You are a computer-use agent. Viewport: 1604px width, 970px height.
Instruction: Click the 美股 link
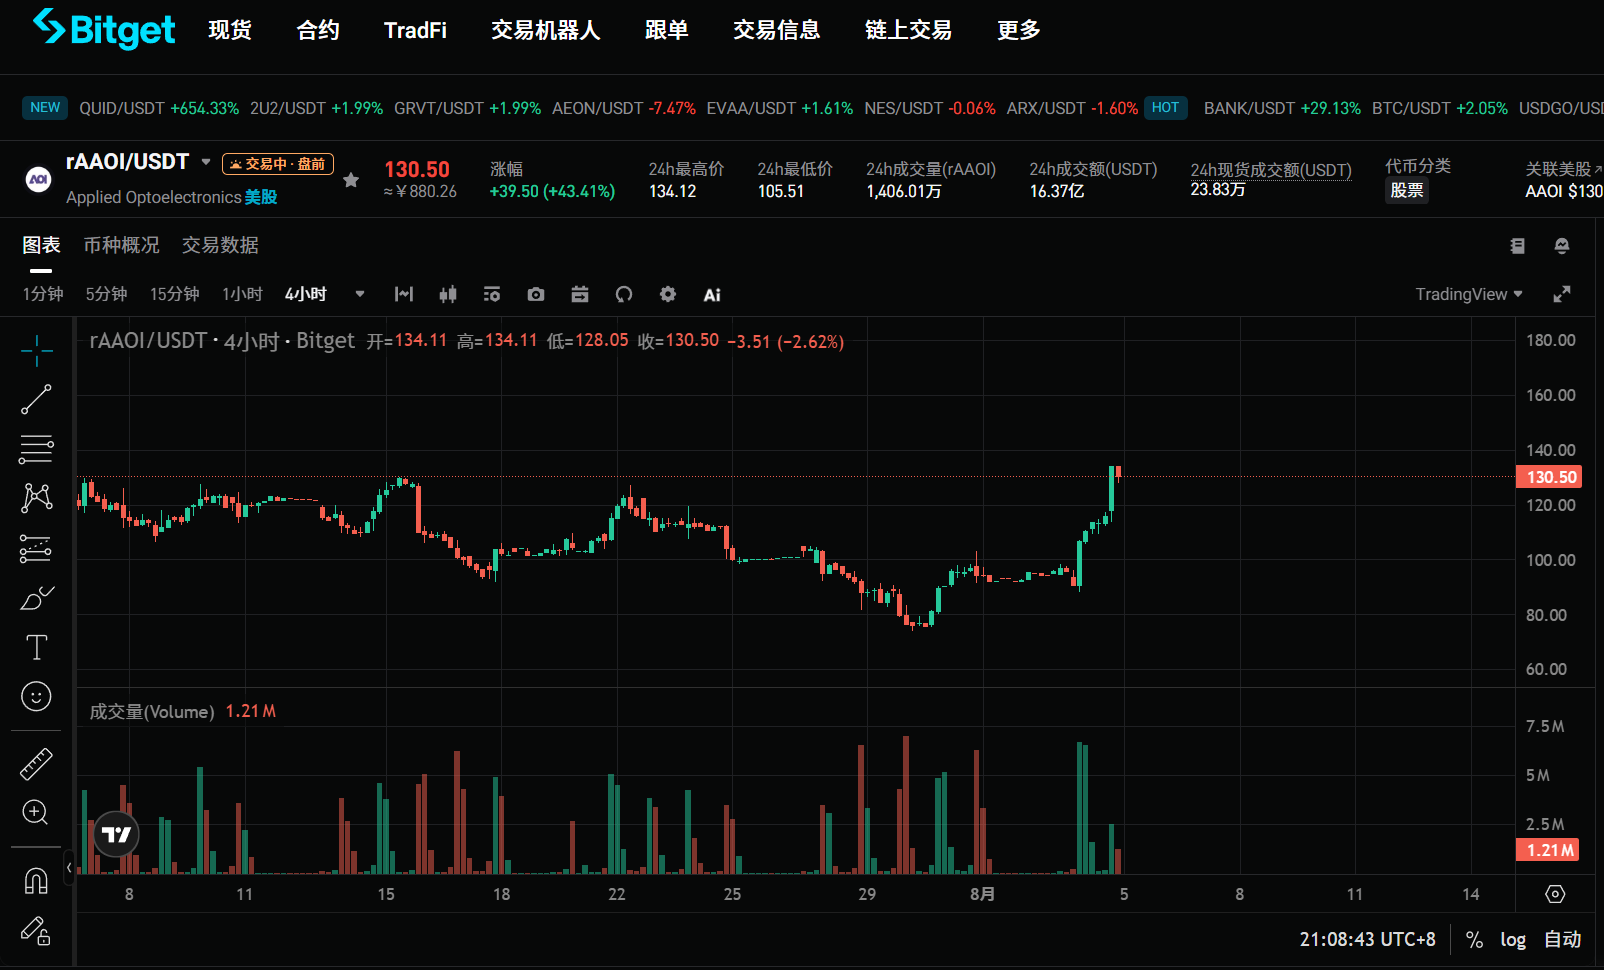point(261,197)
